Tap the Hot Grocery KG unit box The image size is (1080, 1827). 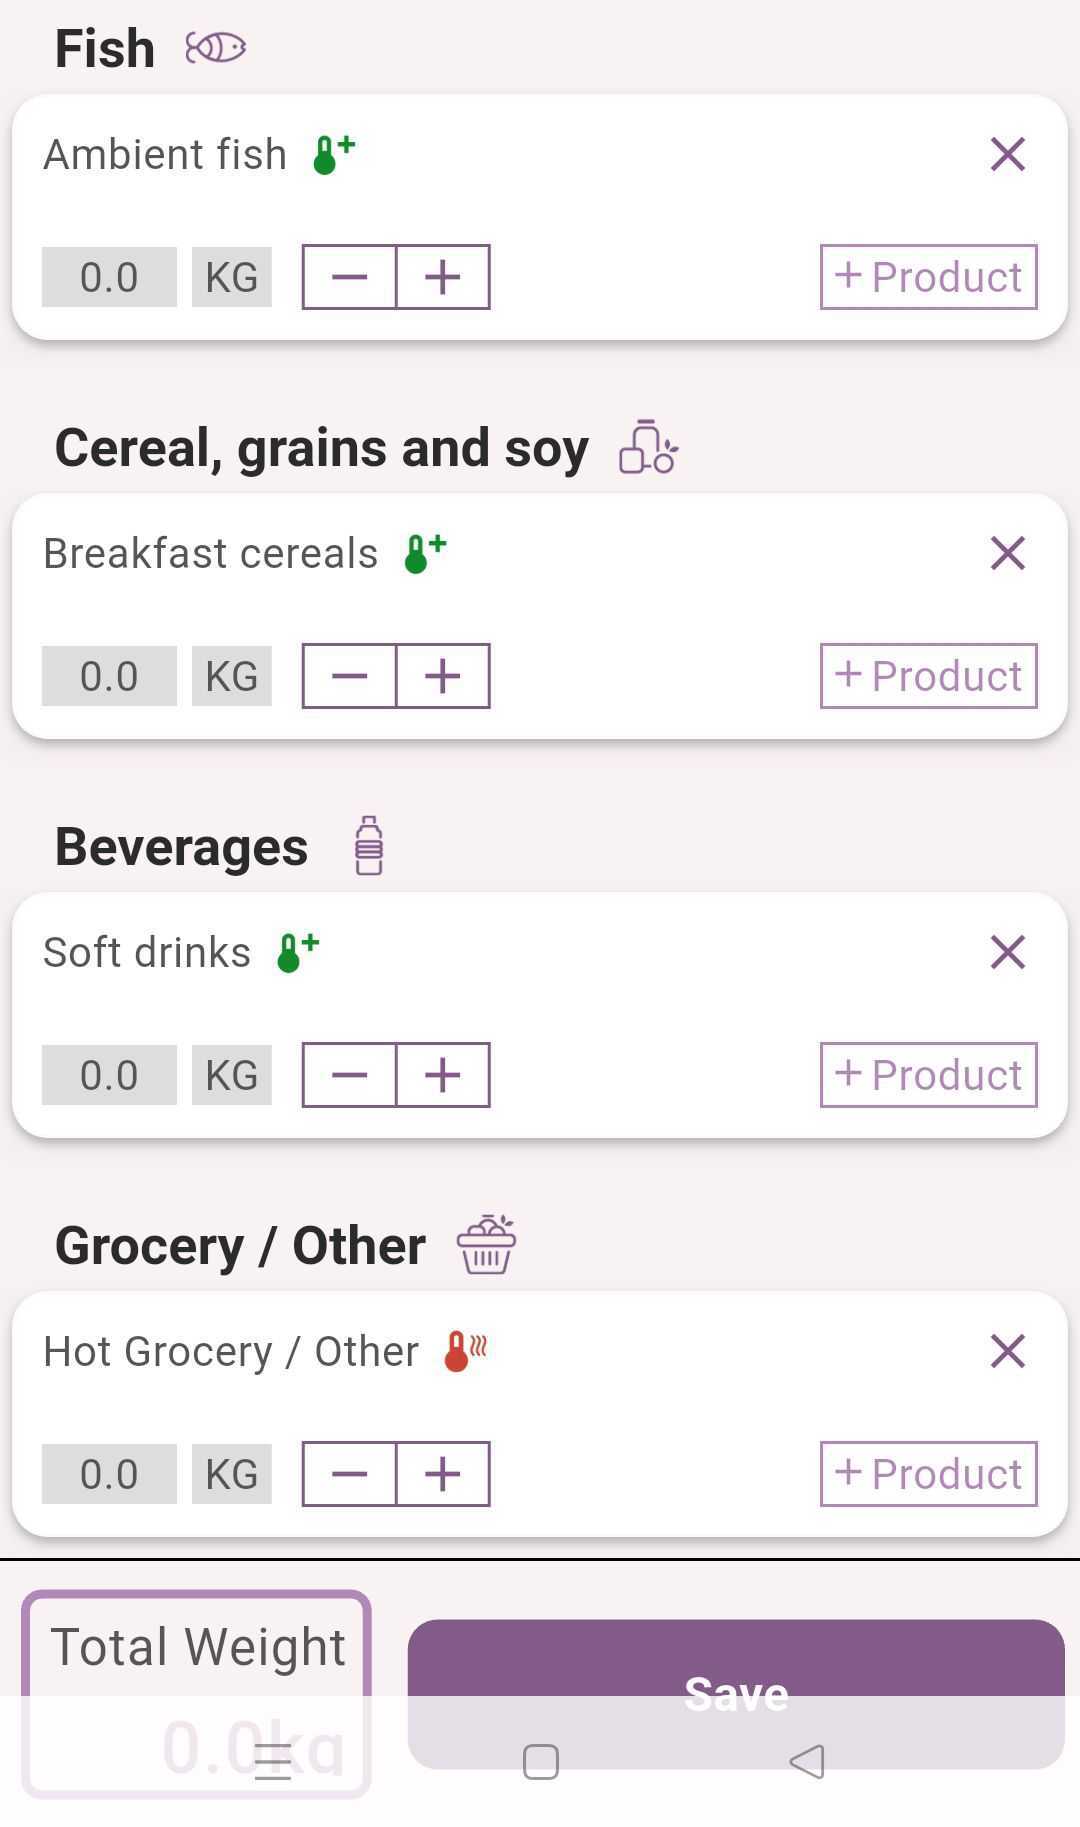pos(232,1474)
